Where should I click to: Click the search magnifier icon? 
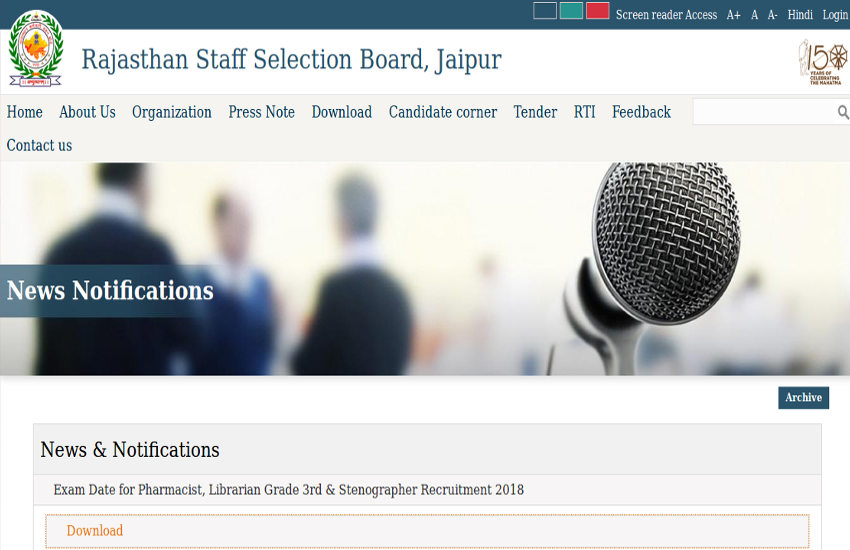[x=842, y=113]
